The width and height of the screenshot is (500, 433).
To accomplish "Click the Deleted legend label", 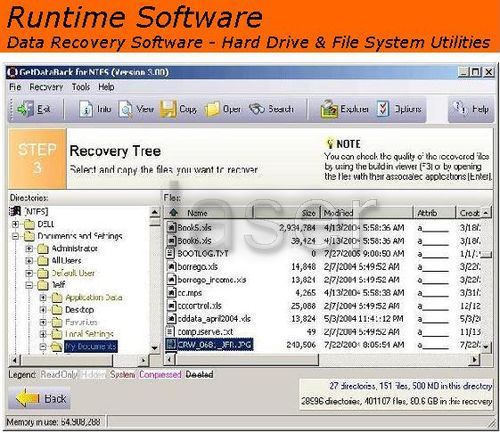I will [199, 374].
